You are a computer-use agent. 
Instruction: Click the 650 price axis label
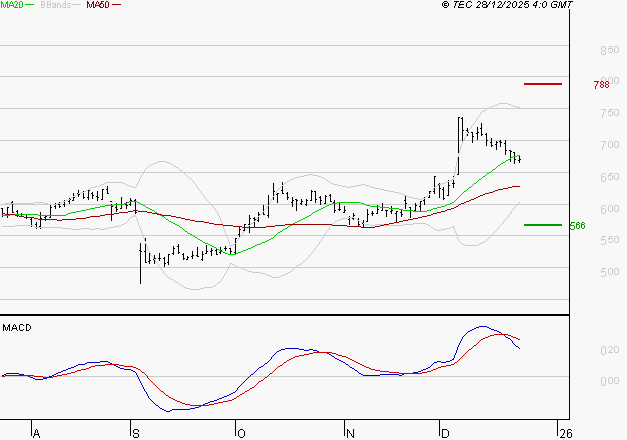[610, 177]
